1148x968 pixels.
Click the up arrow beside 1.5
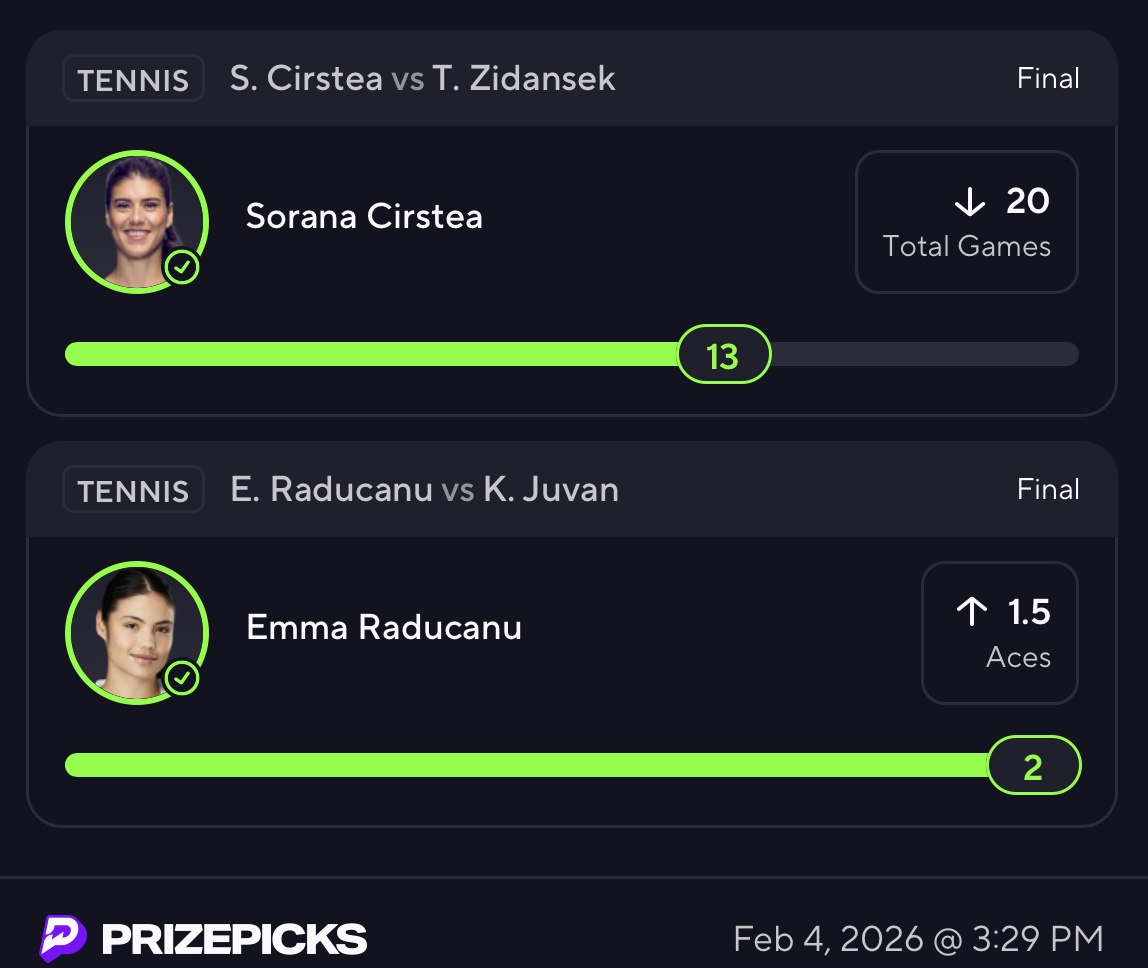click(x=971, y=612)
